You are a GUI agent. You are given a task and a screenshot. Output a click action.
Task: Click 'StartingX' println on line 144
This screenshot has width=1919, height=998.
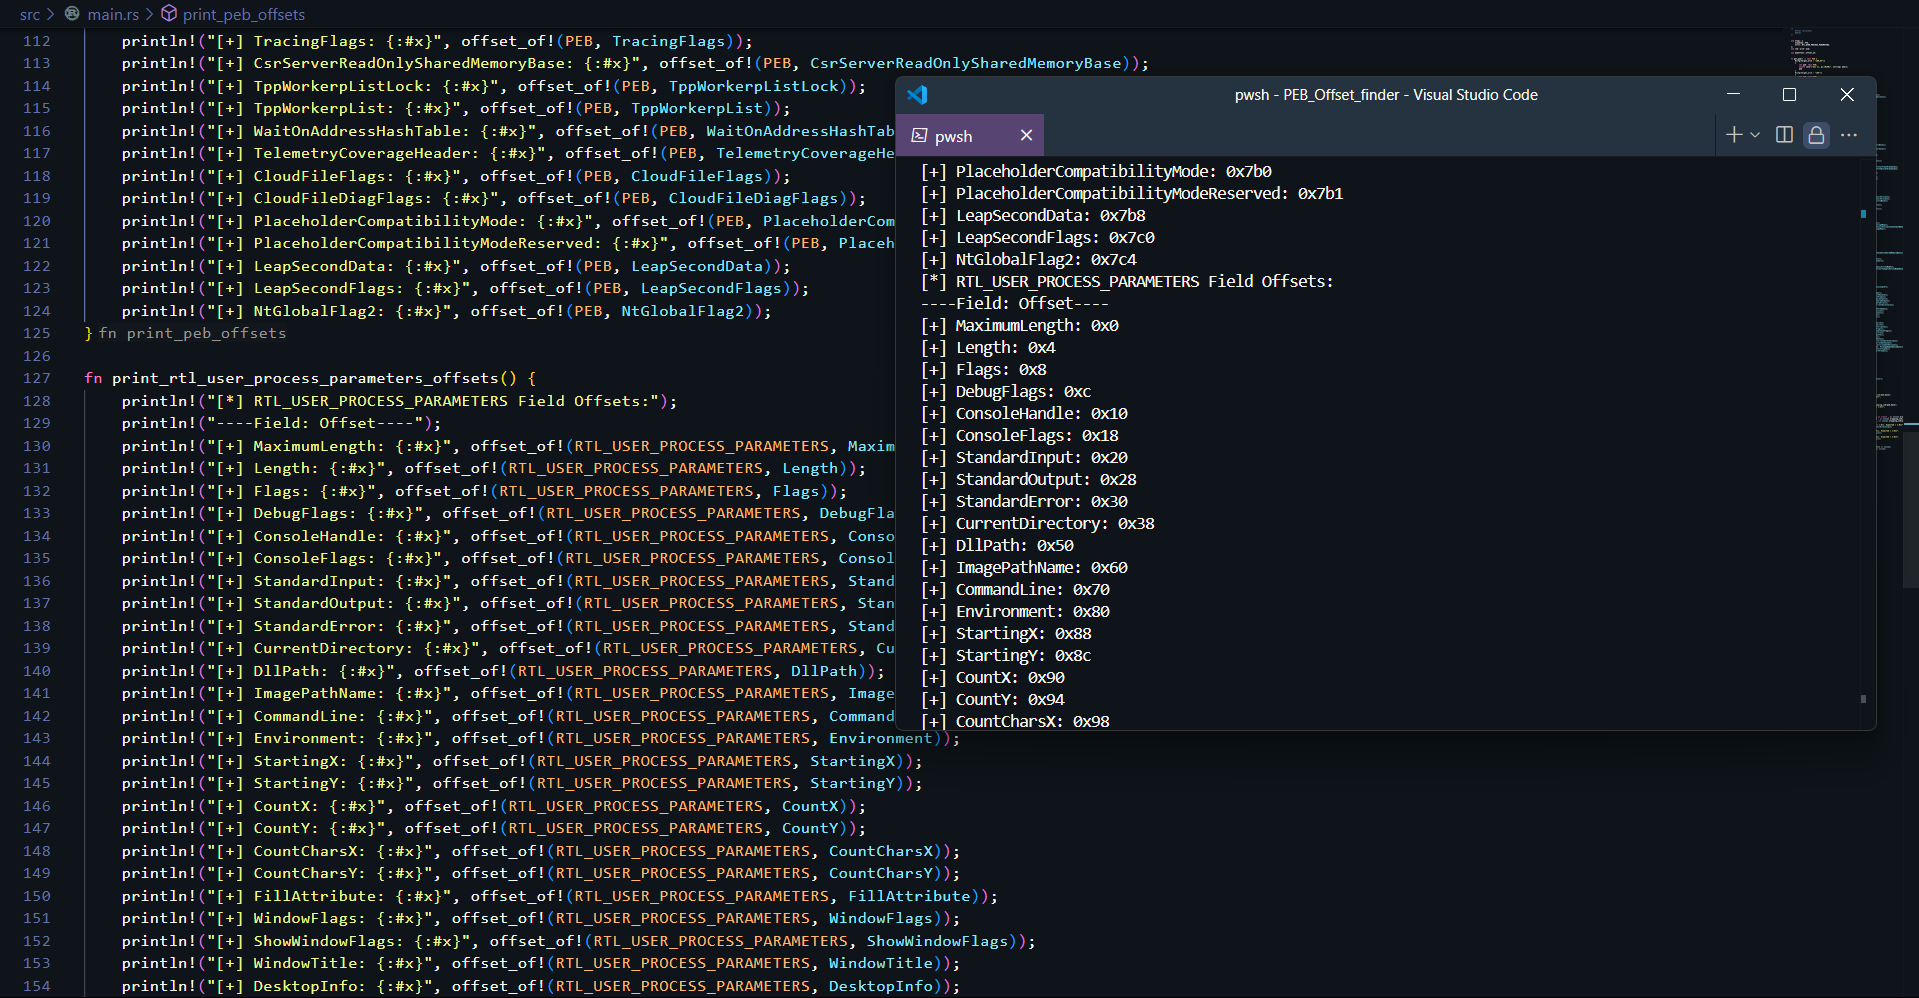(x=521, y=761)
